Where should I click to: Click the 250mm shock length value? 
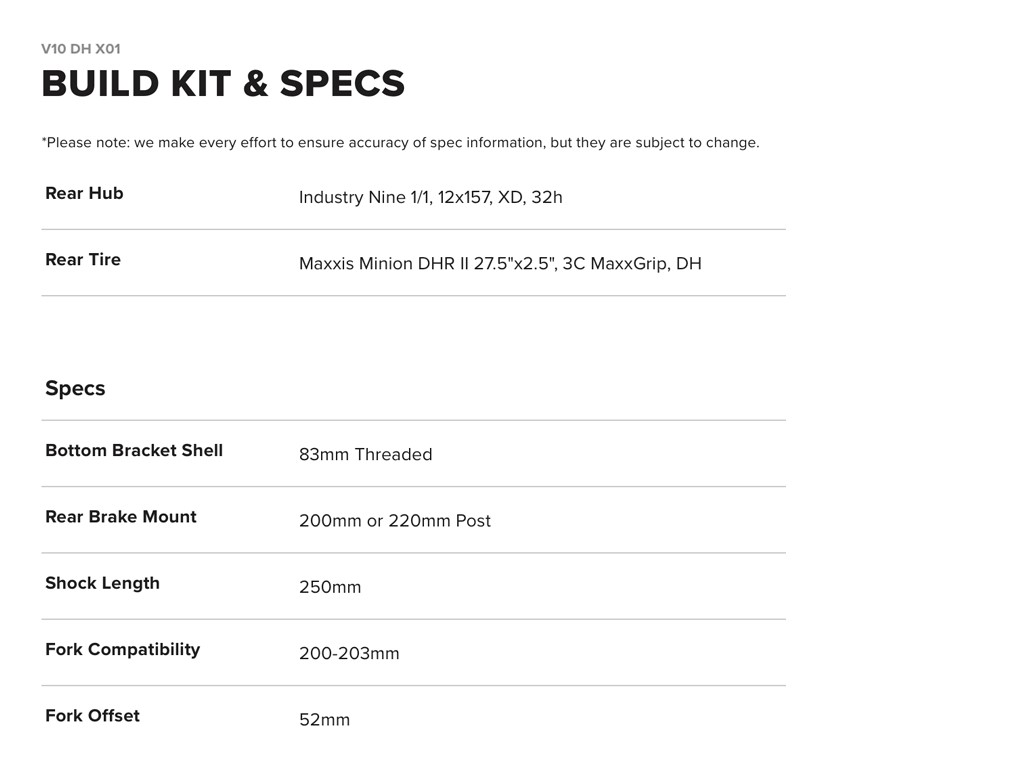coord(330,588)
